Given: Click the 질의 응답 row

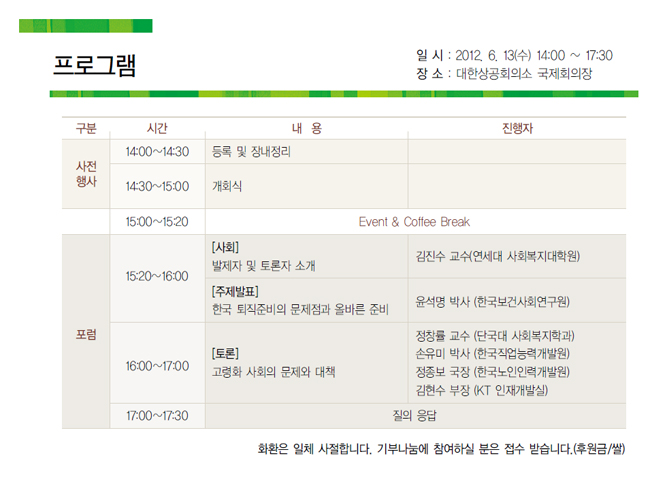Looking at the screenshot, I should [x=414, y=414].
